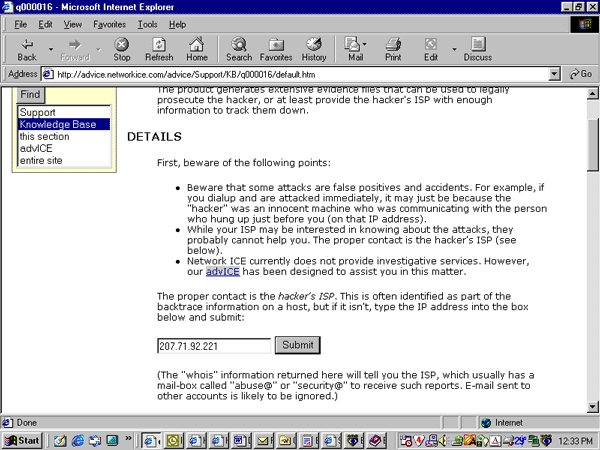Viewport: 600px width, 450px height.
Task: Click the IP address input field
Action: pyautogui.click(x=214, y=345)
